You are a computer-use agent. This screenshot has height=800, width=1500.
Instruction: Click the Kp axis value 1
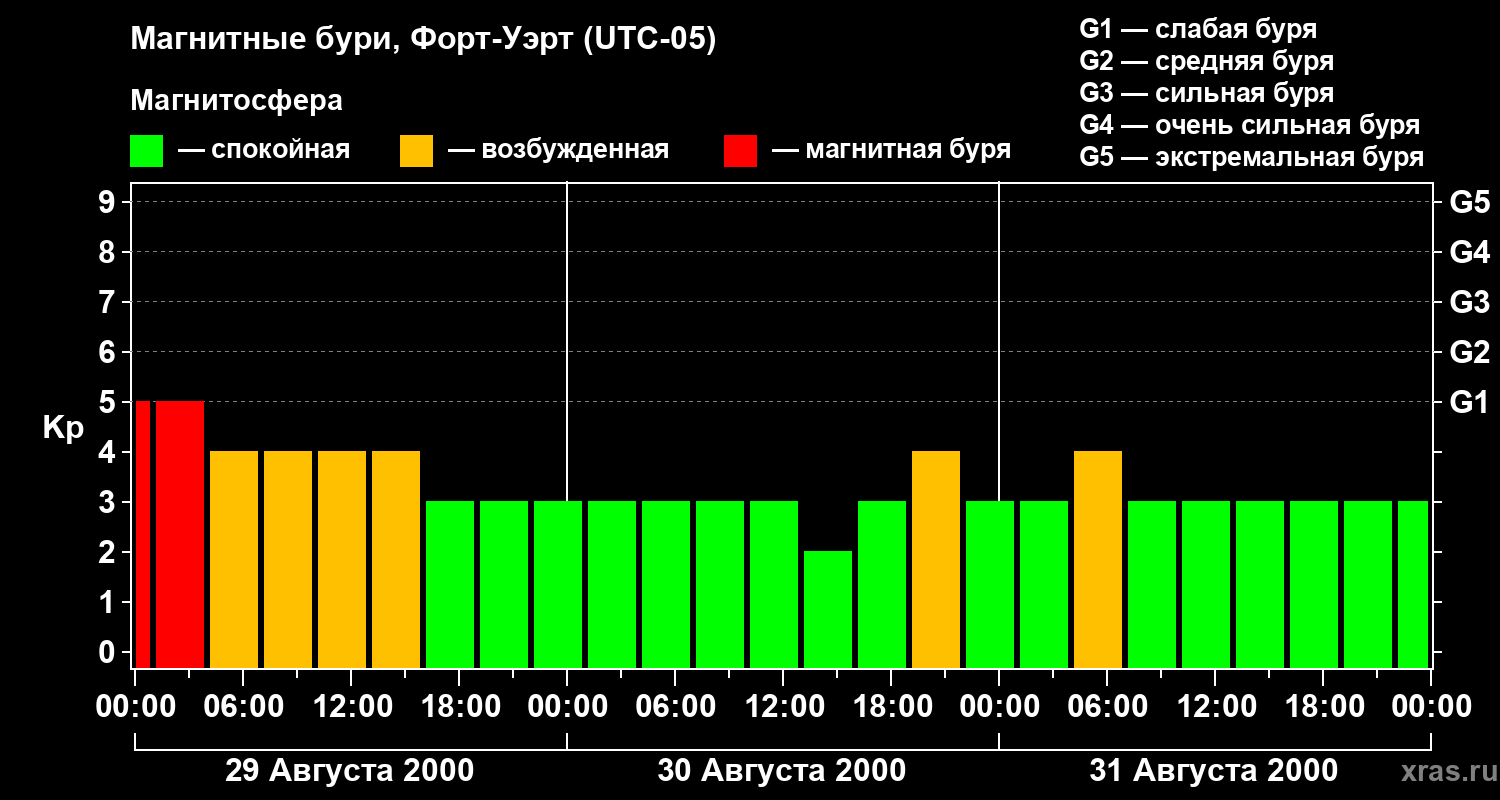pyautogui.click(x=109, y=602)
